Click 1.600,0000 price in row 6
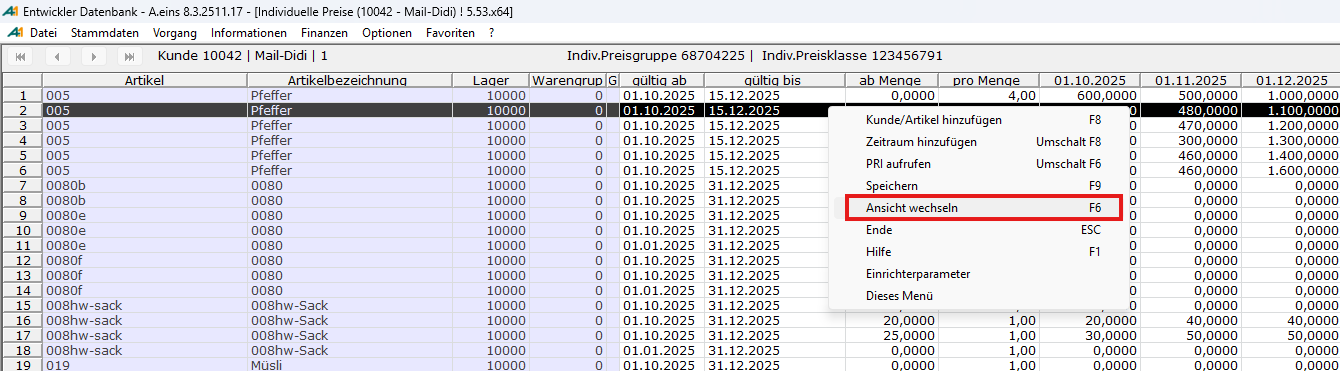Image resolution: width=1340 pixels, height=371 pixels. pyautogui.click(x=1291, y=170)
